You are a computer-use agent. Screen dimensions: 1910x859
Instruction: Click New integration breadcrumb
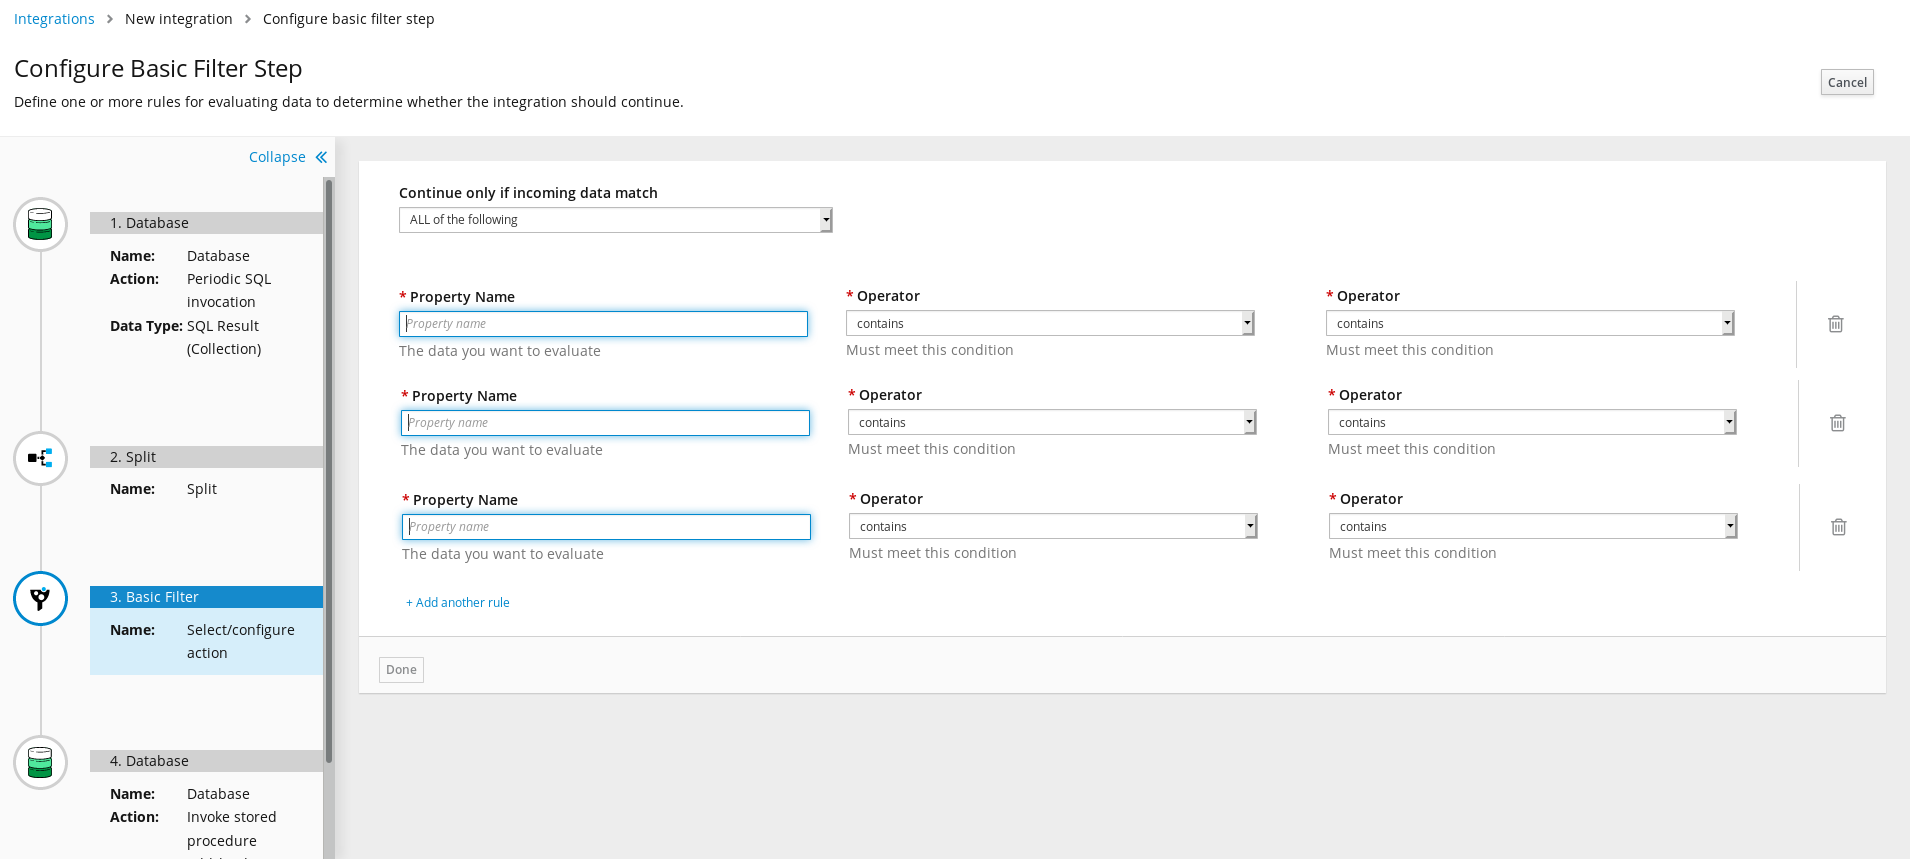pos(179,19)
